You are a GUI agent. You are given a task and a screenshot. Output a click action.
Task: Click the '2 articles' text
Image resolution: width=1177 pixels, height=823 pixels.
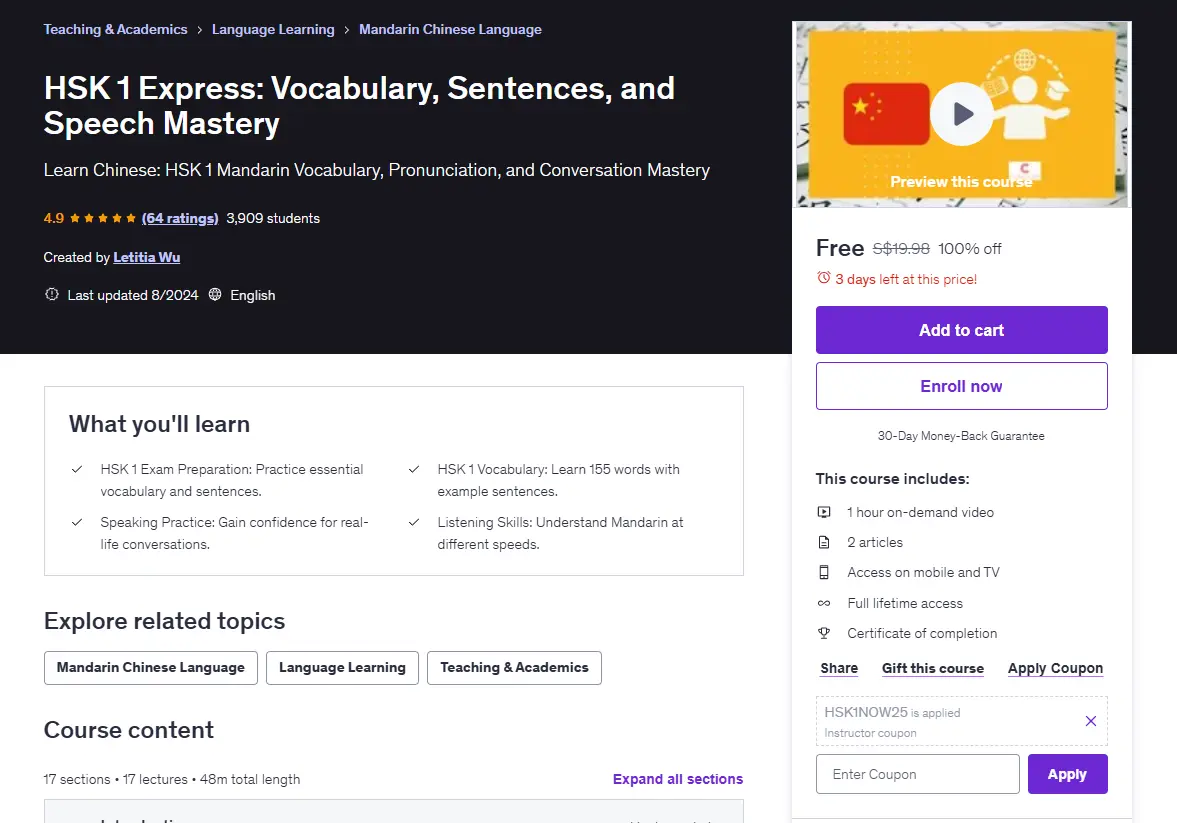pyautogui.click(x=875, y=542)
